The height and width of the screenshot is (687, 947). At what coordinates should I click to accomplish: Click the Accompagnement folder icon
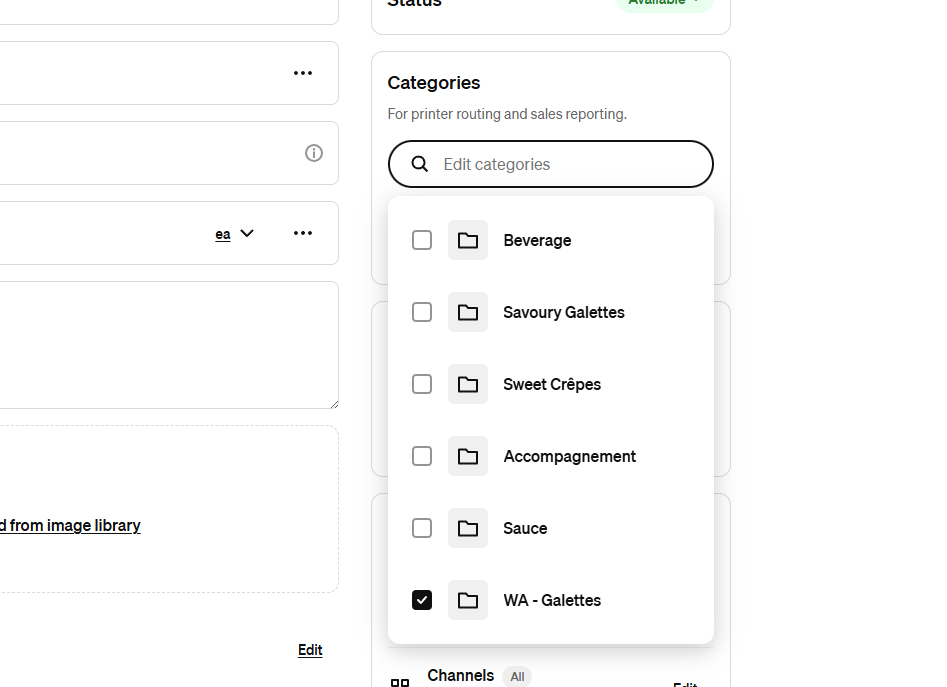coord(467,456)
